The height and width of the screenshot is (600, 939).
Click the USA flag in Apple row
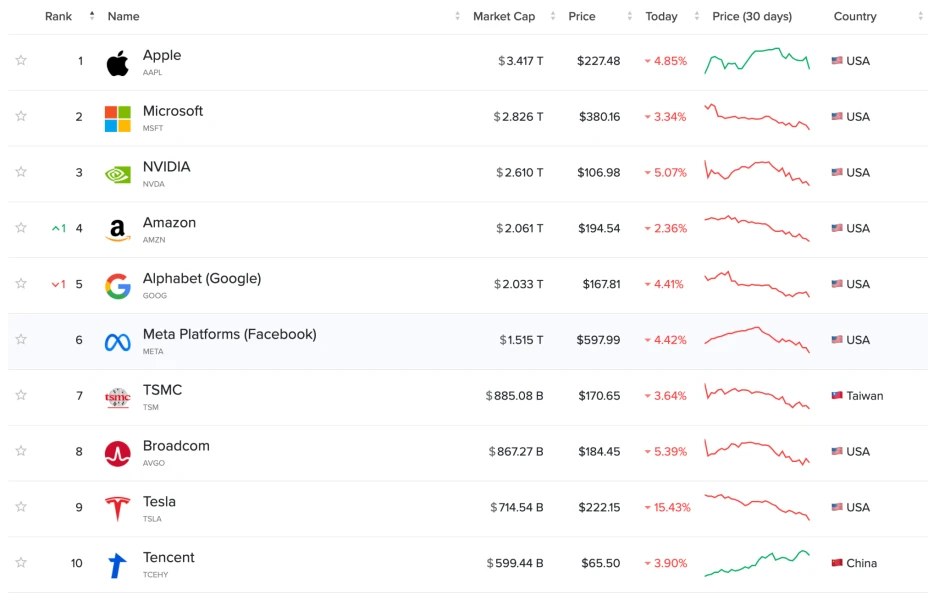(837, 60)
